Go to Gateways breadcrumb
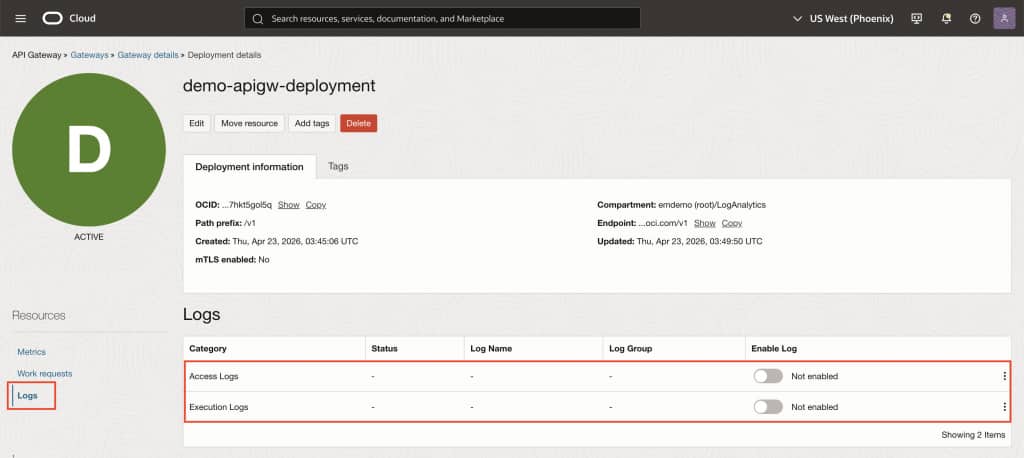The width and height of the screenshot is (1024, 458). (x=89, y=55)
